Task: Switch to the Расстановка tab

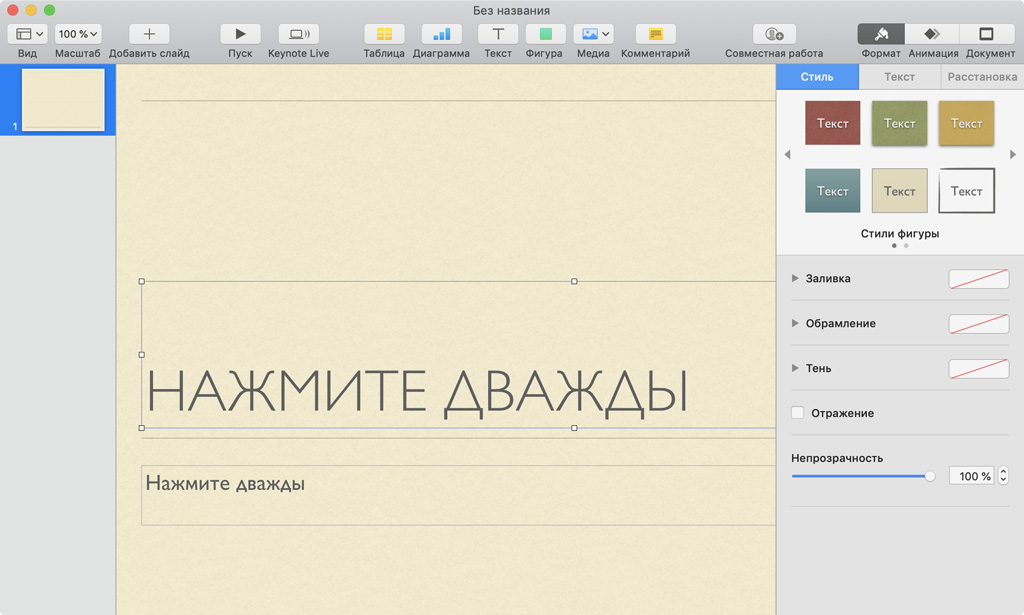Action: click(982, 77)
